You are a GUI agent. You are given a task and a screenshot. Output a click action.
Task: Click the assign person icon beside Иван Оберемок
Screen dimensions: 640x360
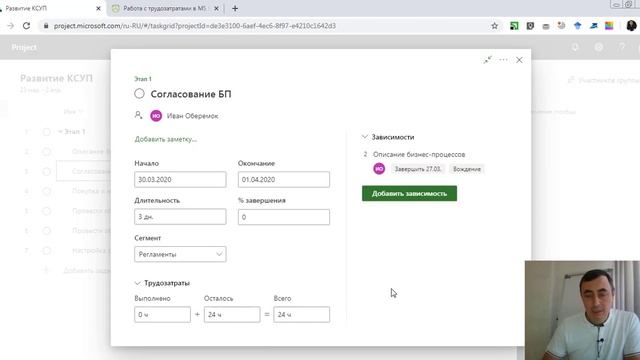pyautogui.click(x=138, y=116)
